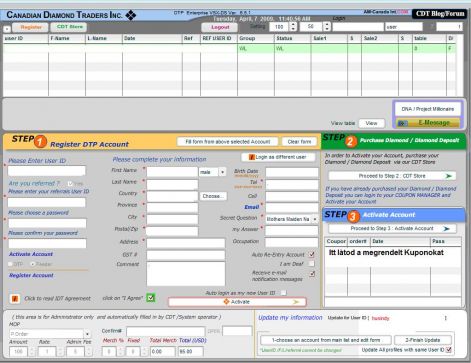Image resolution: width=471 pixels, height=363 pixels.
Task: Click the Activate button
Action: click(x=237, y=302)
